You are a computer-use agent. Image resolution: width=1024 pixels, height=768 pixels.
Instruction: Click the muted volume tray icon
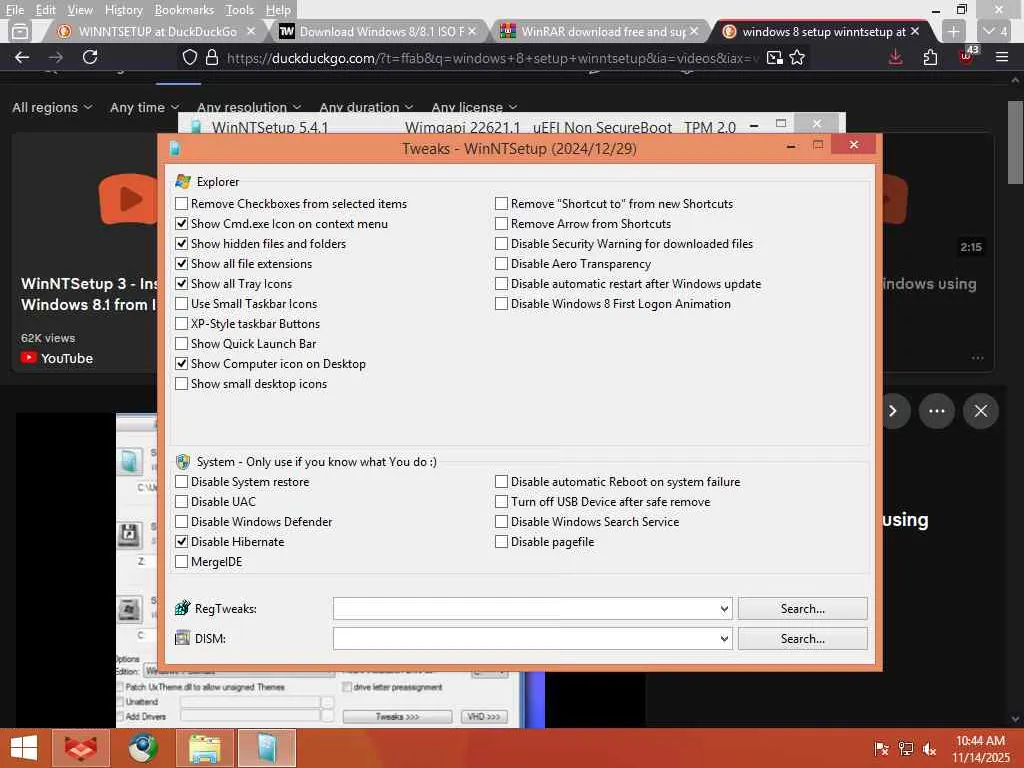[x=929, y=749]
